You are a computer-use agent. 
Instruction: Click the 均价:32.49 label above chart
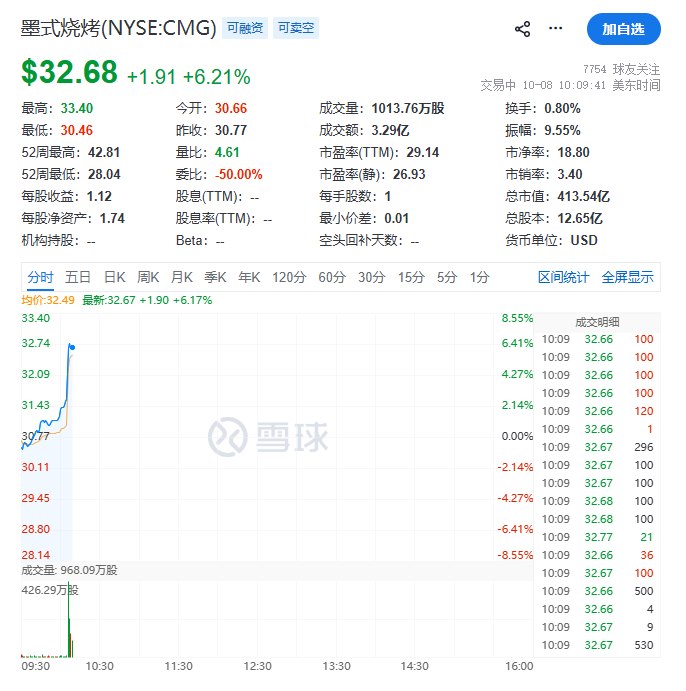point(48,301)
